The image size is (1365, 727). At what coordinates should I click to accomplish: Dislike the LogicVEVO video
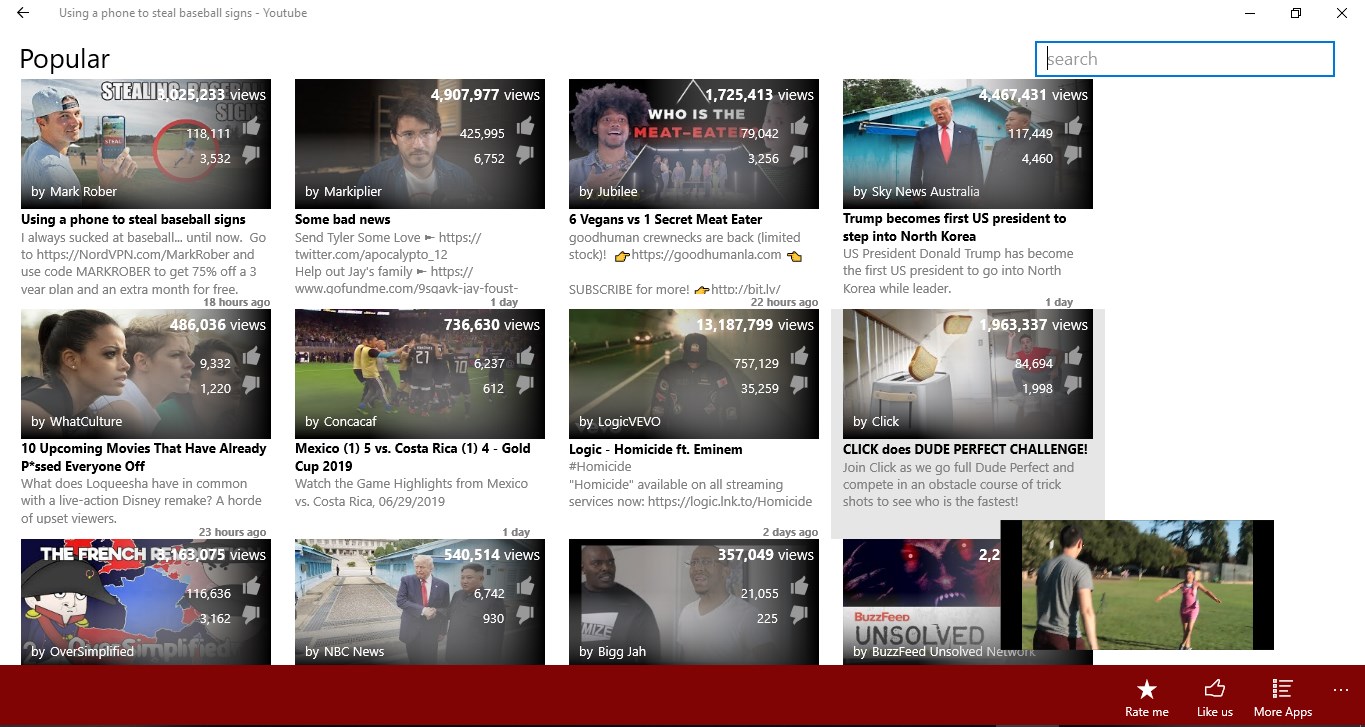click(799, 384)
